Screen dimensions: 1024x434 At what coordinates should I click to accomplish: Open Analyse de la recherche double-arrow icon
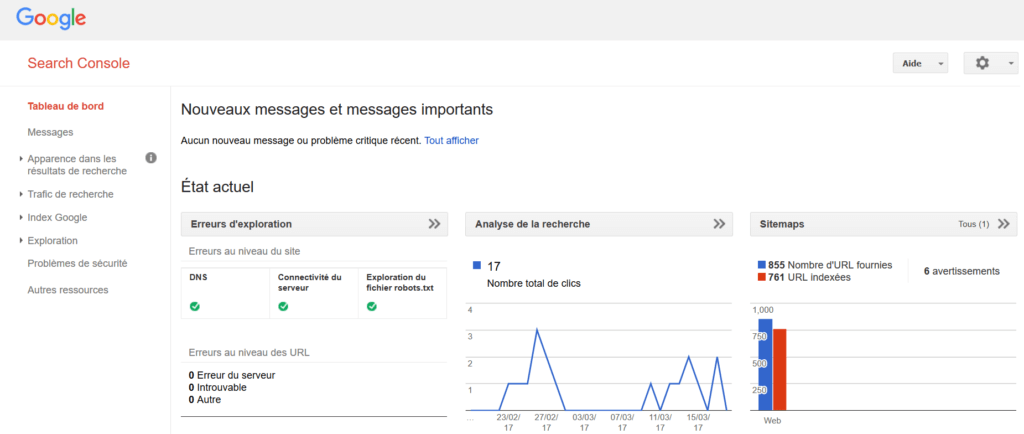tap(719, 224)
